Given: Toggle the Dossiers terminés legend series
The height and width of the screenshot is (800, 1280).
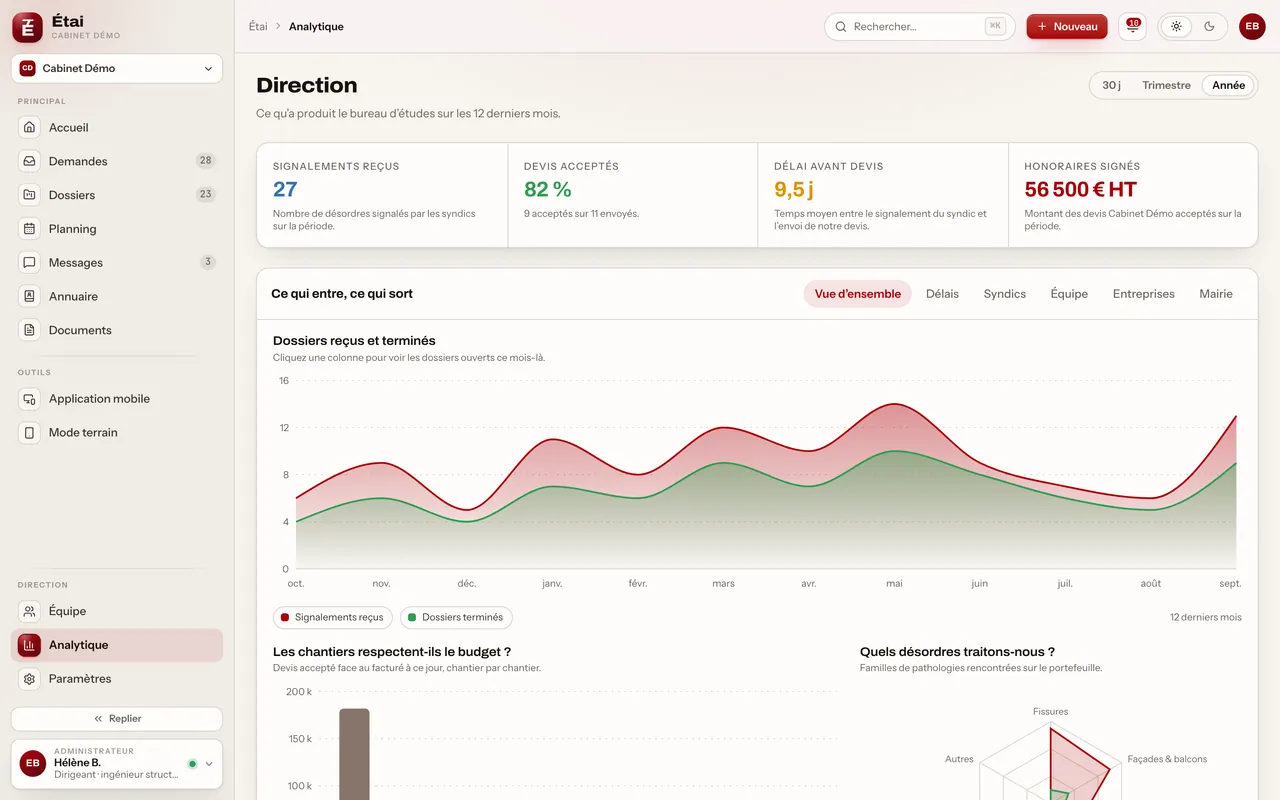Looking at the screenshot, I should pyautogui.click(x=456, y=617).
